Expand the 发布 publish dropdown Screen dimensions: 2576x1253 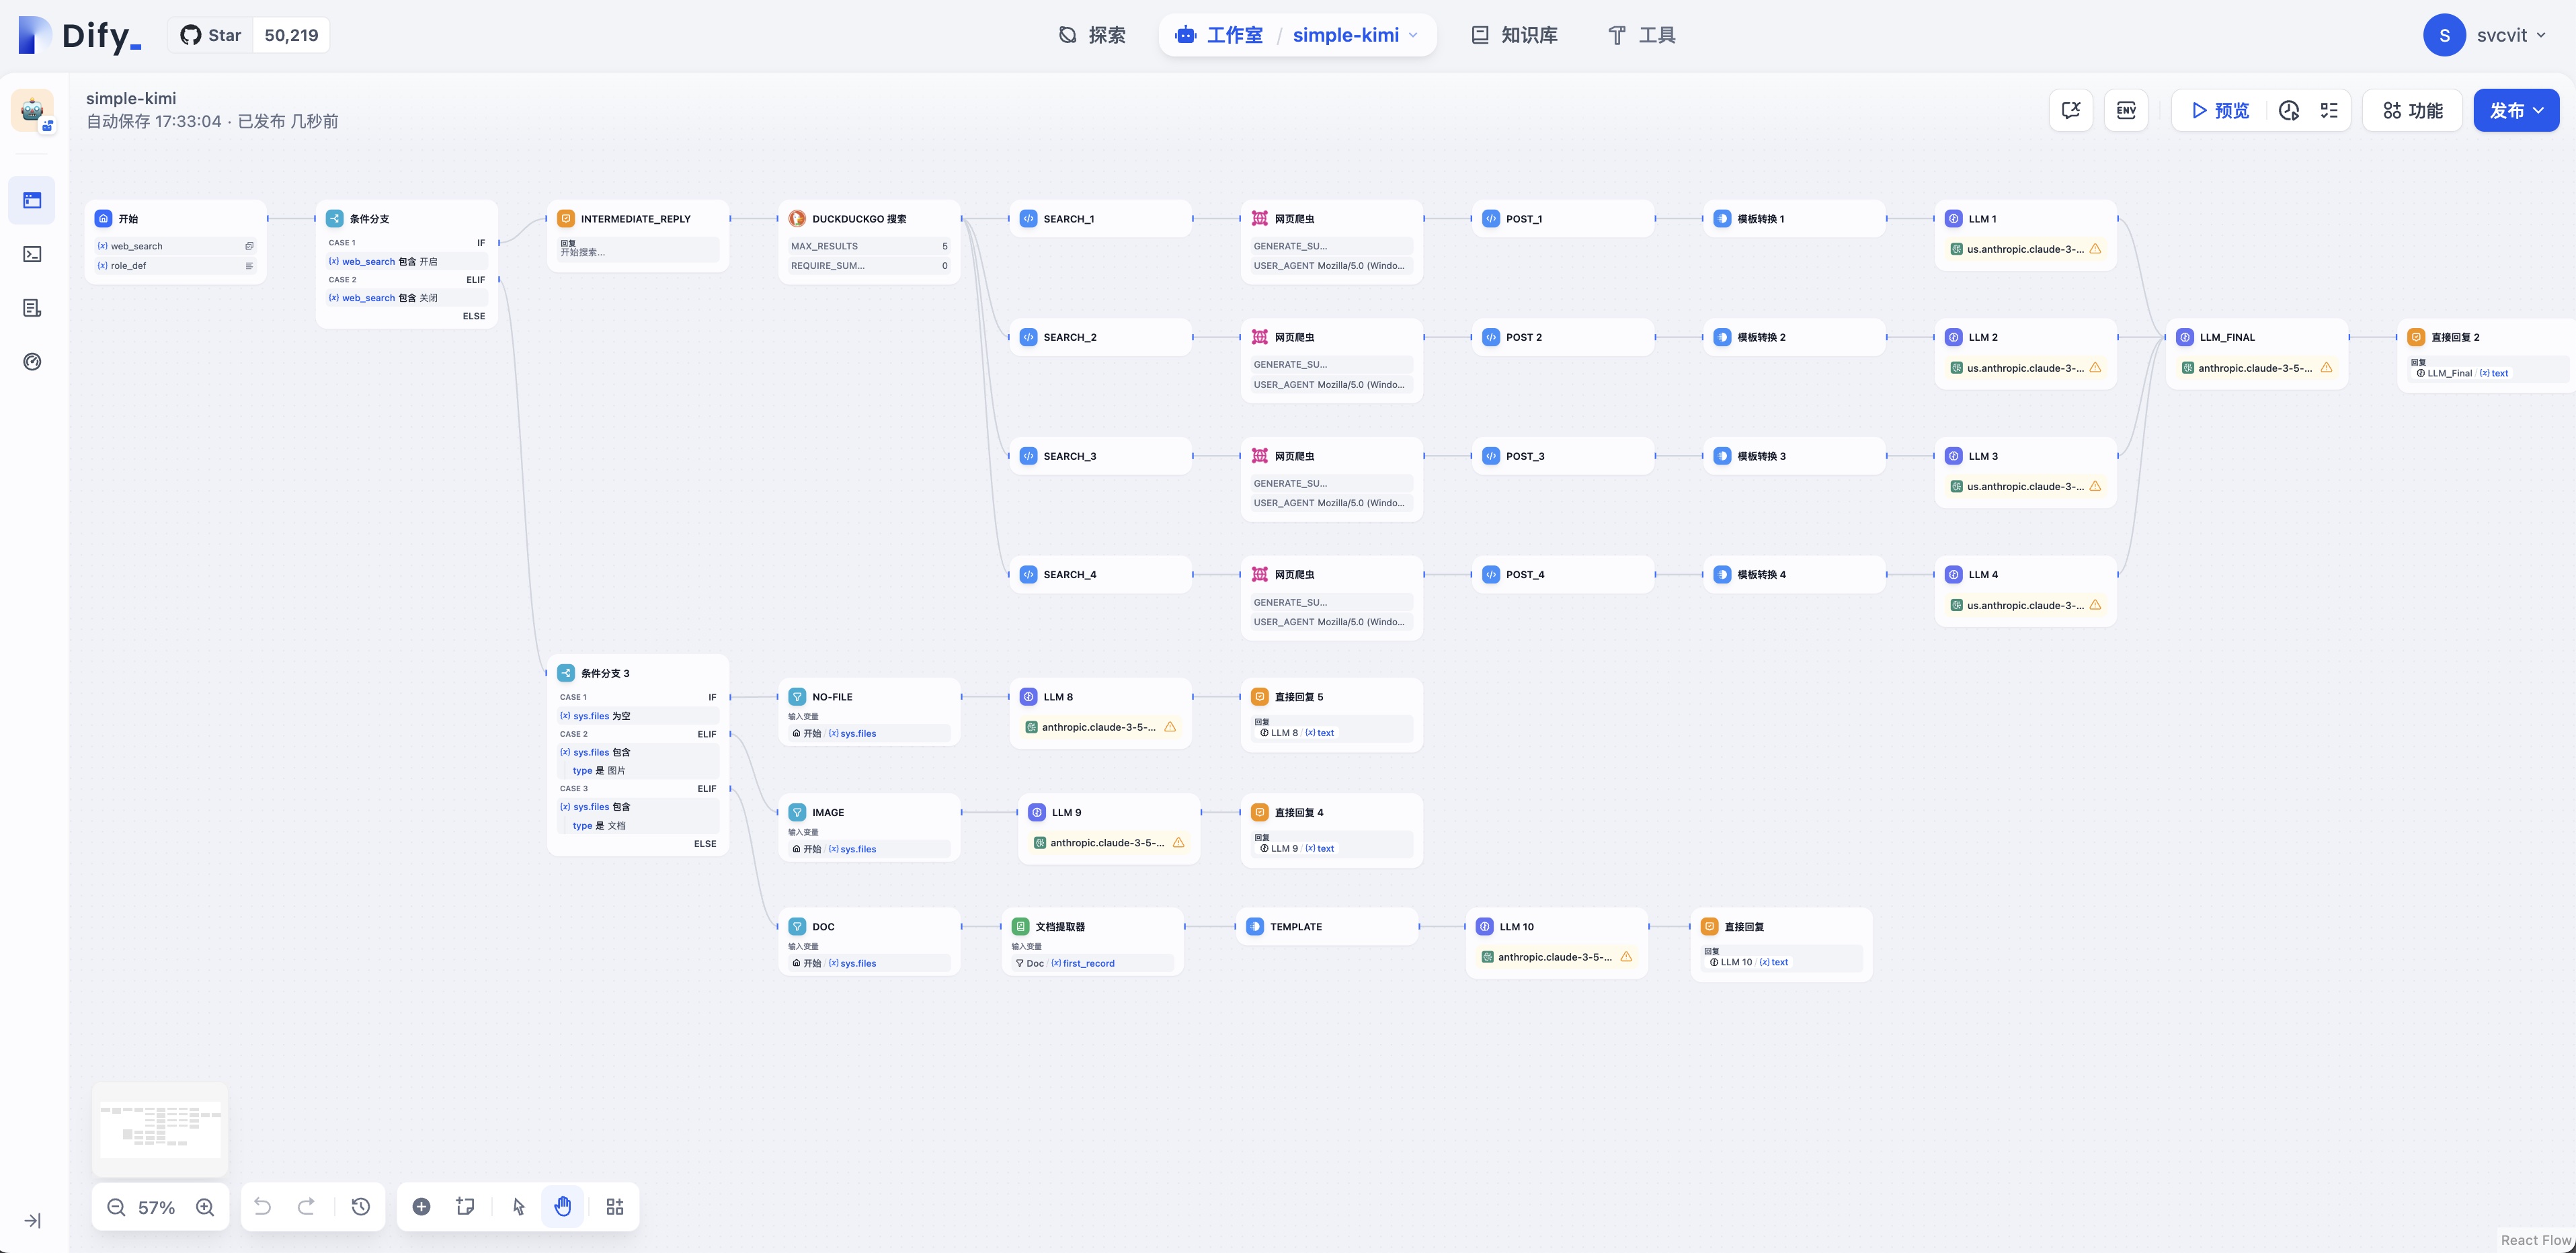(x=2516, y=110)
